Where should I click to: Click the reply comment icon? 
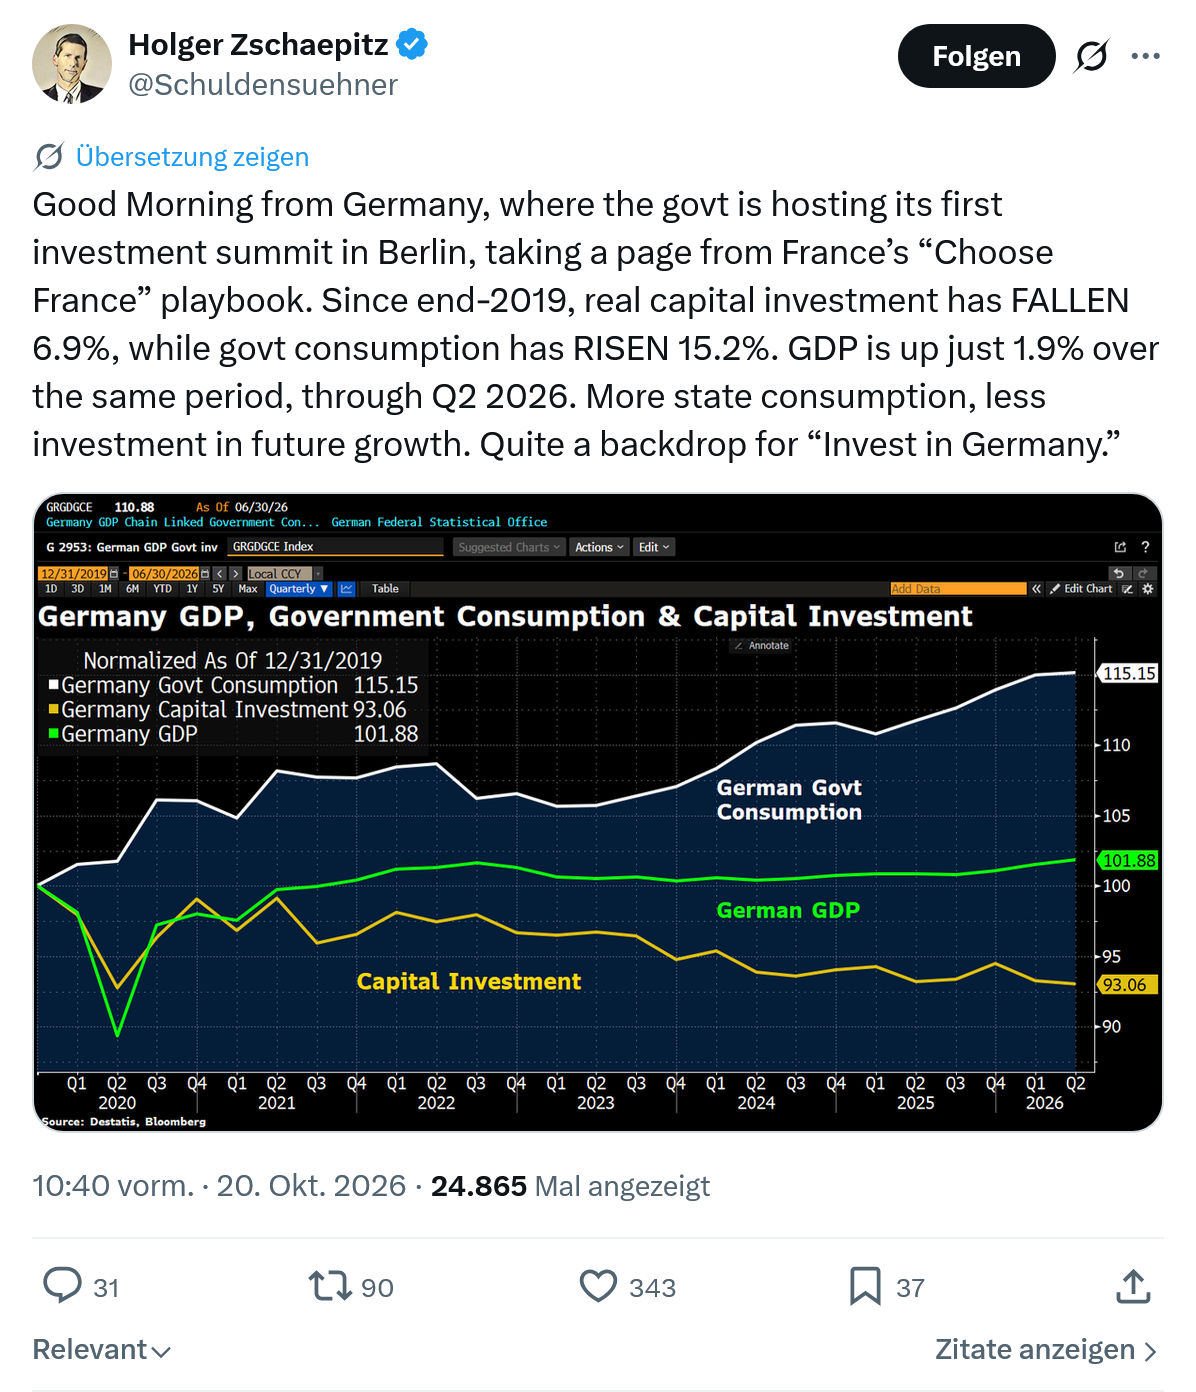click(62, 1286)
